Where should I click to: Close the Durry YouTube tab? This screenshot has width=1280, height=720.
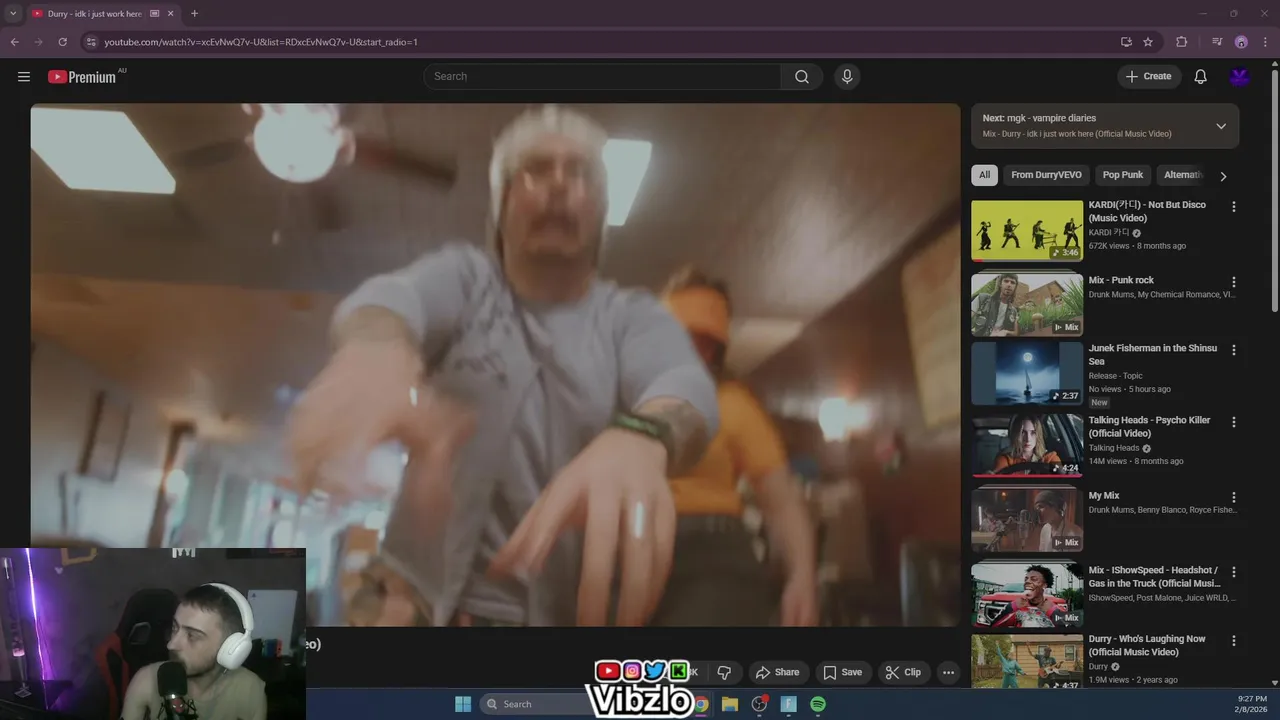[x=171, y=14]
